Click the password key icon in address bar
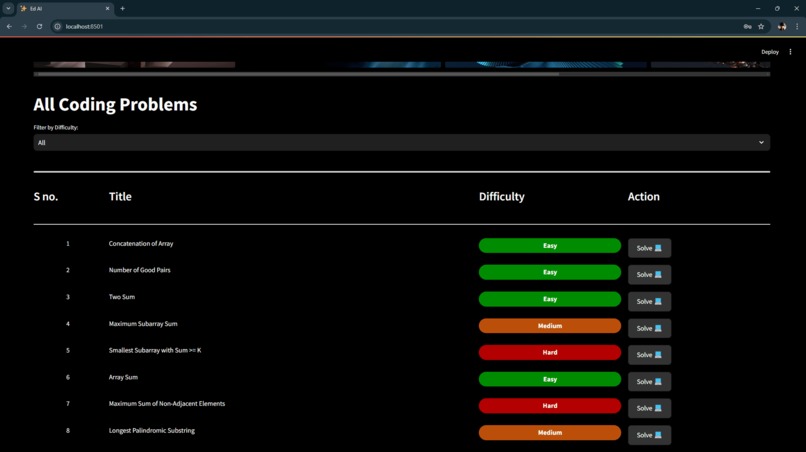806x452 pixels. (x=747, y=26)
